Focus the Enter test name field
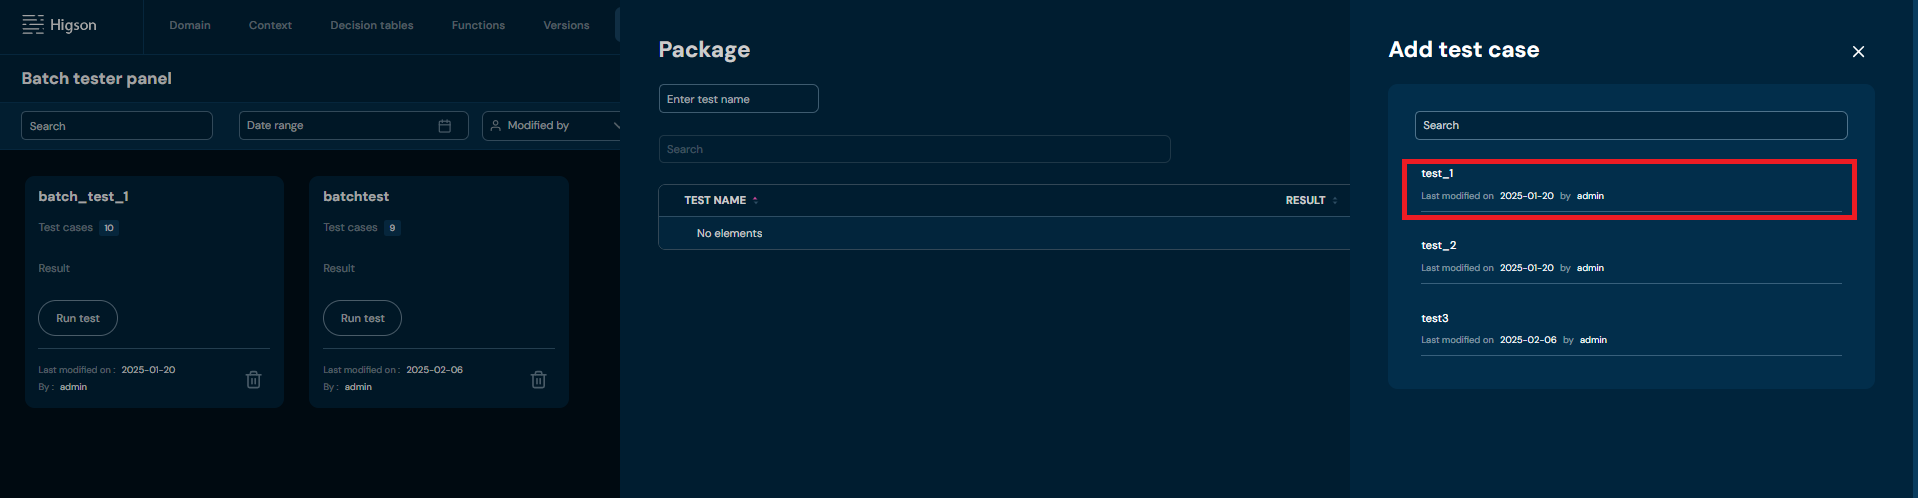1918x498 pixels. (738, 99)
